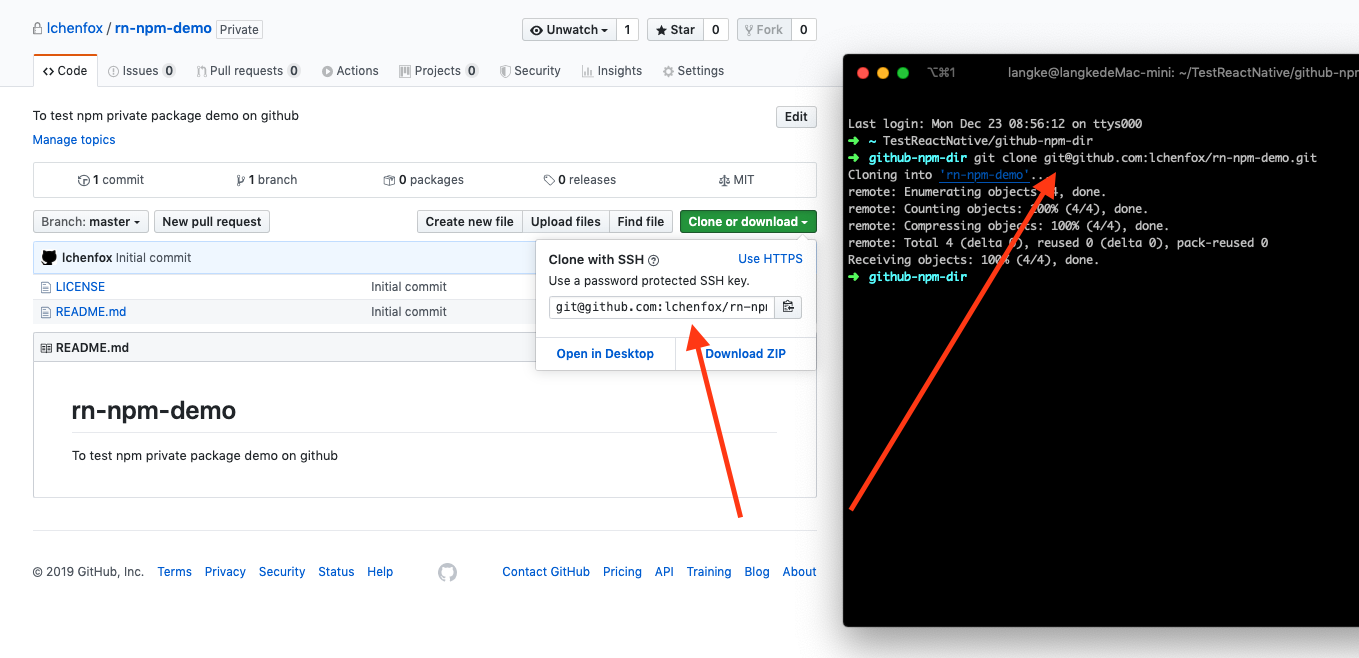Open rn-npm-demo repository title link
The width and height of the screenshot is (1359, 658).
(x=164, y=29)
